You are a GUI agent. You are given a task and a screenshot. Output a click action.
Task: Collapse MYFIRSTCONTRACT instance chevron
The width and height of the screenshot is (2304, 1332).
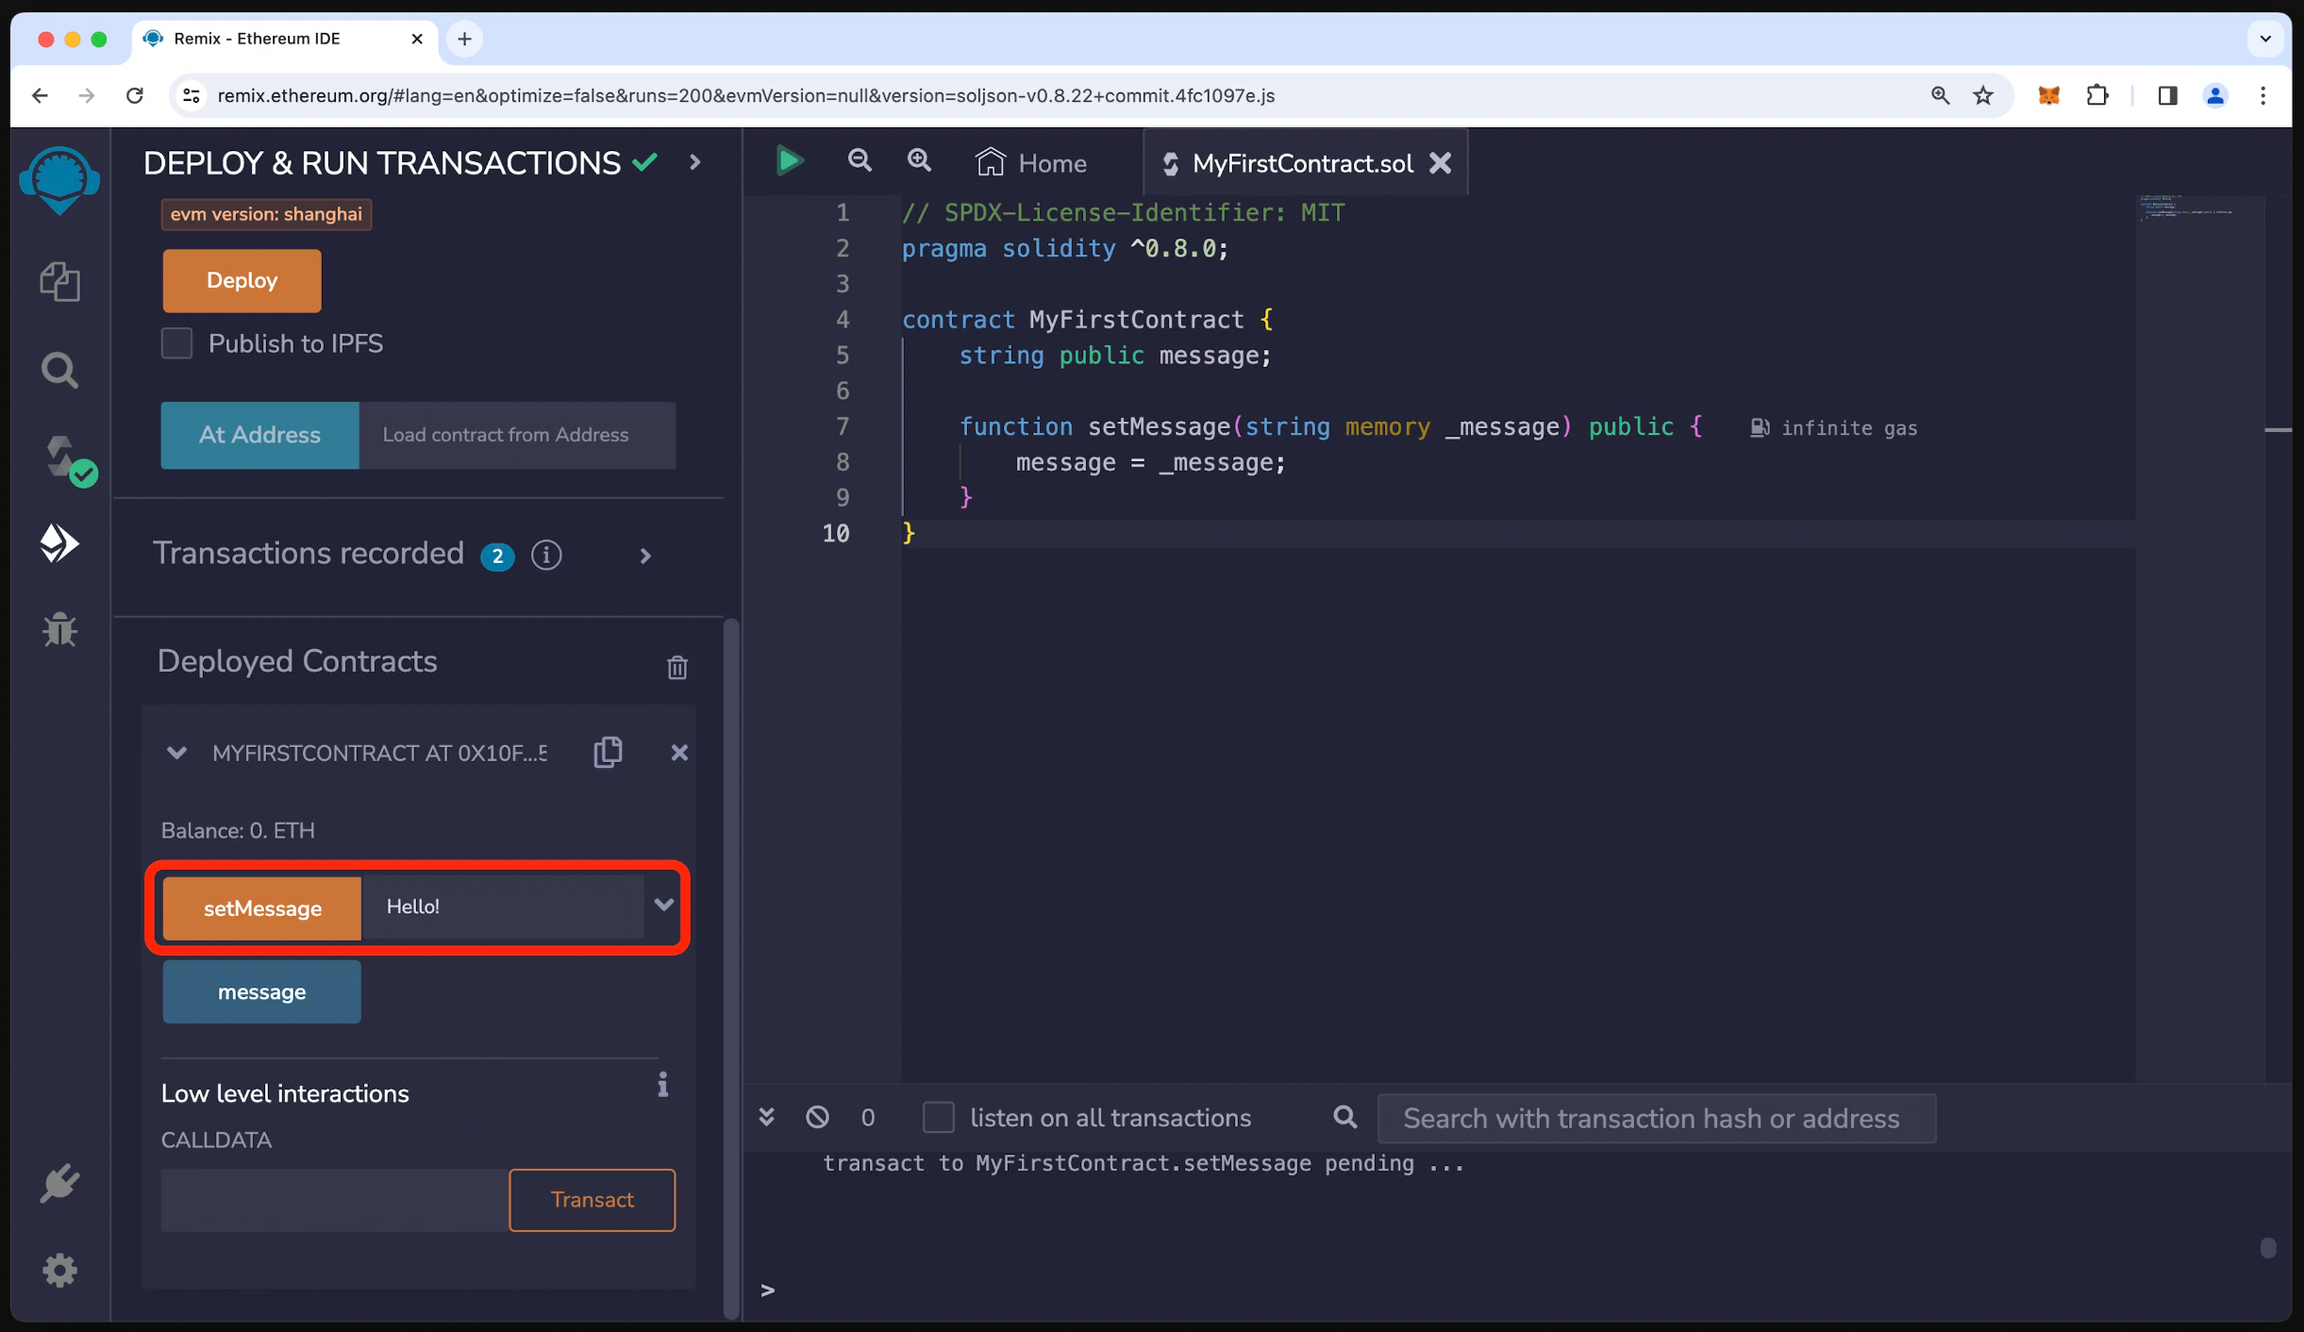pos(177,753)
